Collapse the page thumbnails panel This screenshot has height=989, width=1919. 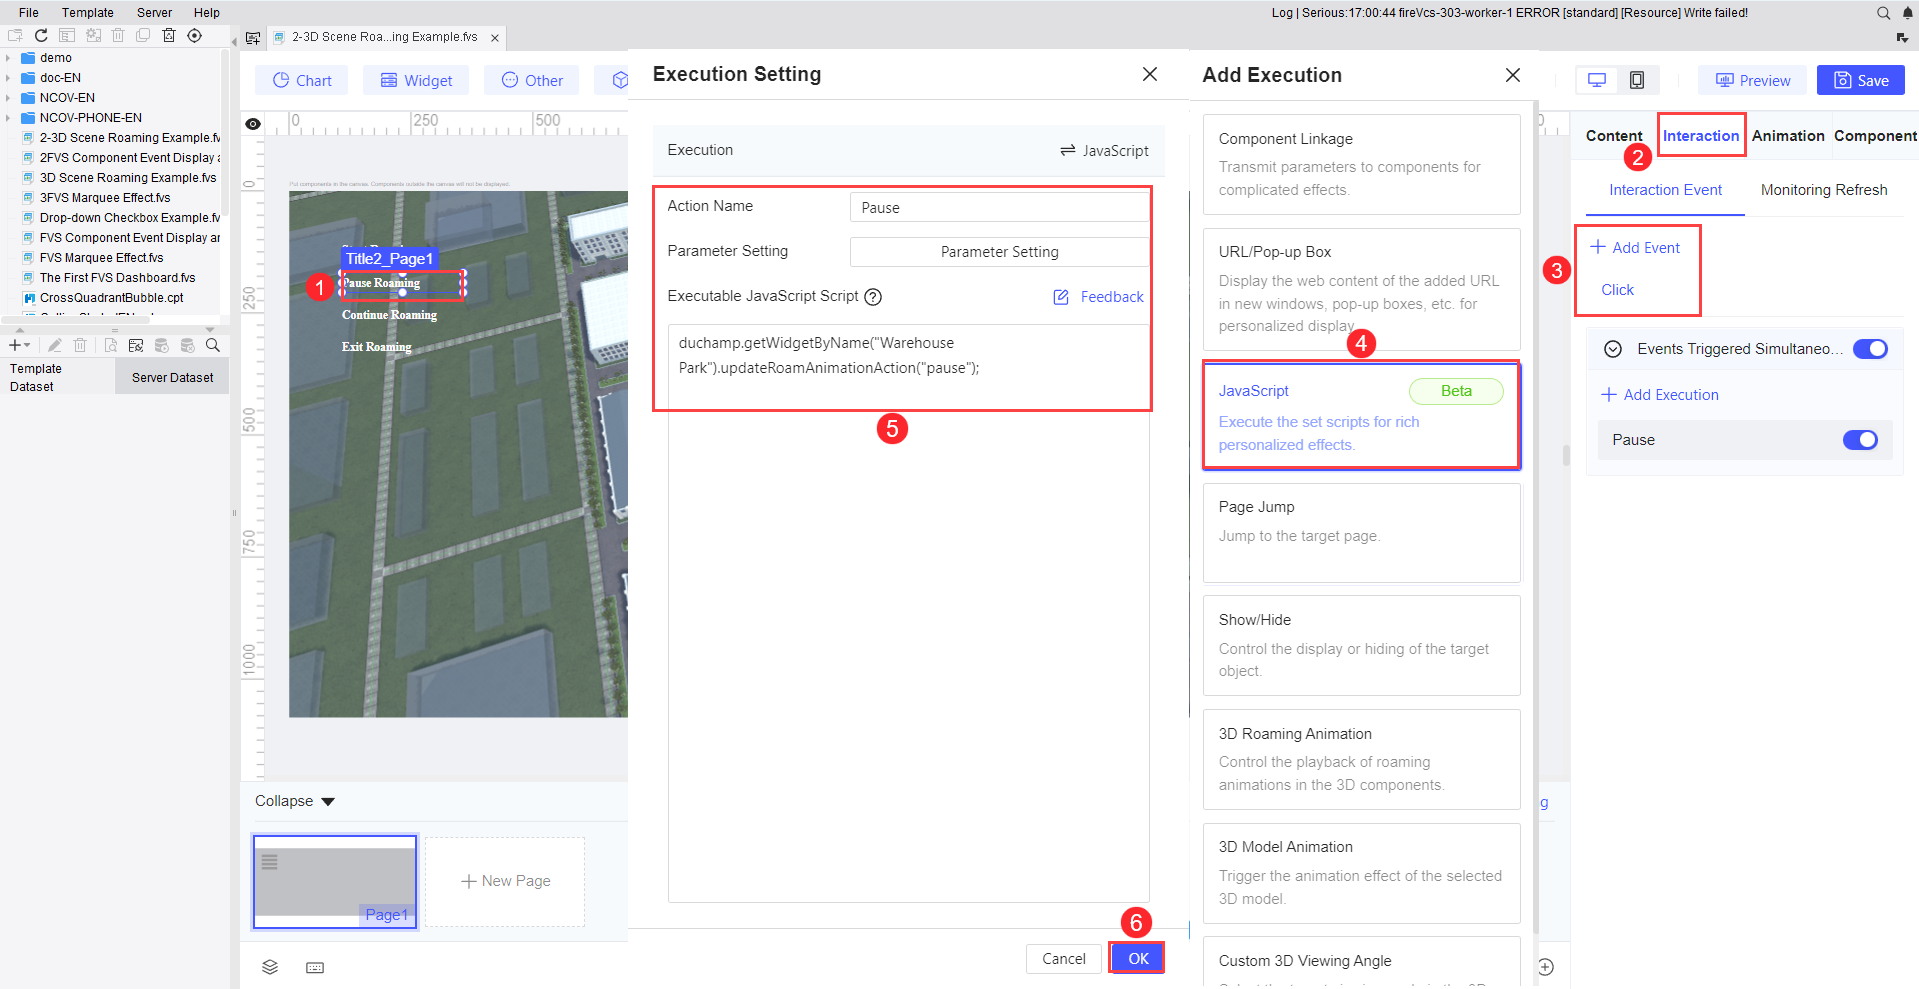pos(295,801)
